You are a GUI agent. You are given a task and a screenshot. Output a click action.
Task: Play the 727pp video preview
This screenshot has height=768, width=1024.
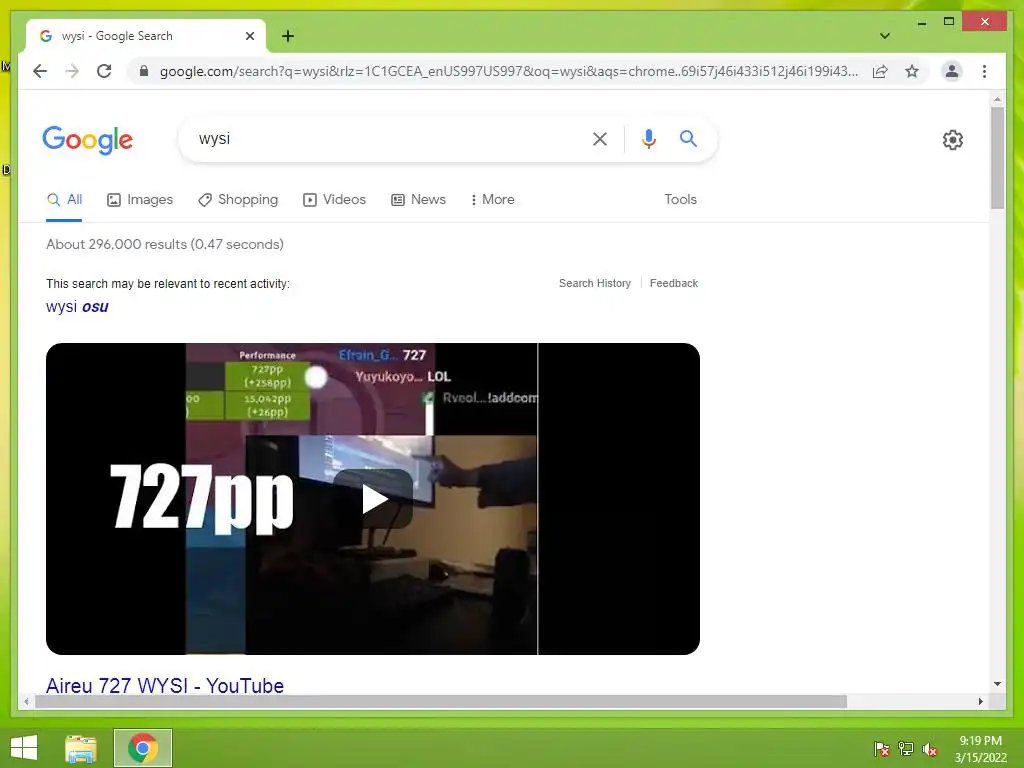(373, 499)
